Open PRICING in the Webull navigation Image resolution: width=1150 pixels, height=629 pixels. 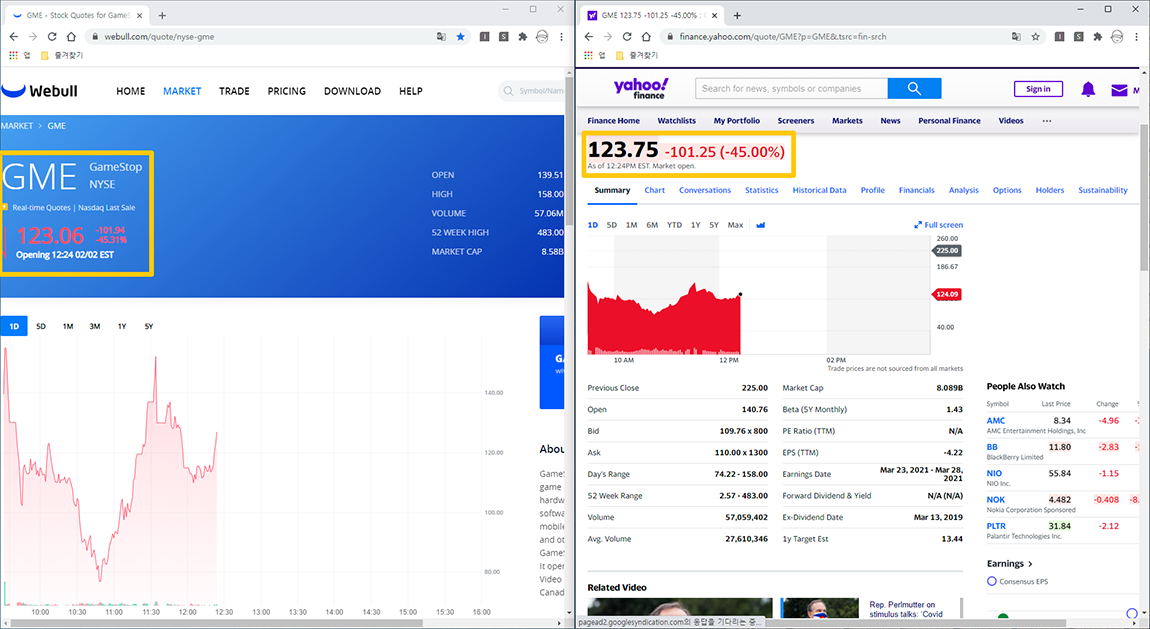click(x=286, y=91)
